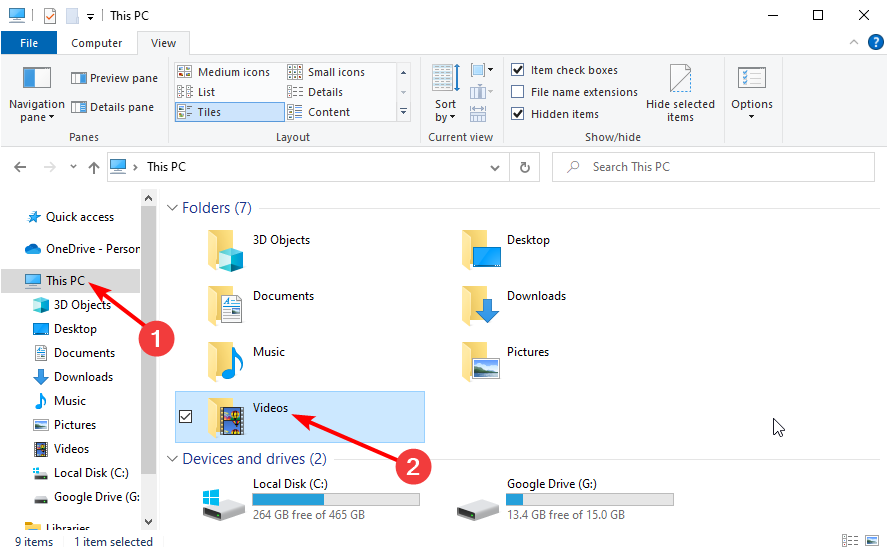Switch to Details layout
Viewport: 888px width, 554px height.
315,92
